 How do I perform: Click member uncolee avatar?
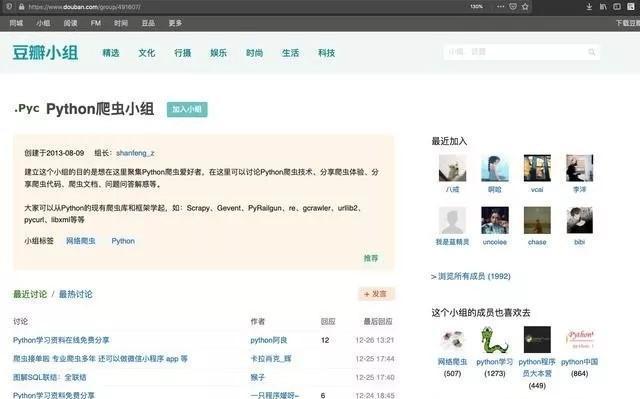point(495,220)
